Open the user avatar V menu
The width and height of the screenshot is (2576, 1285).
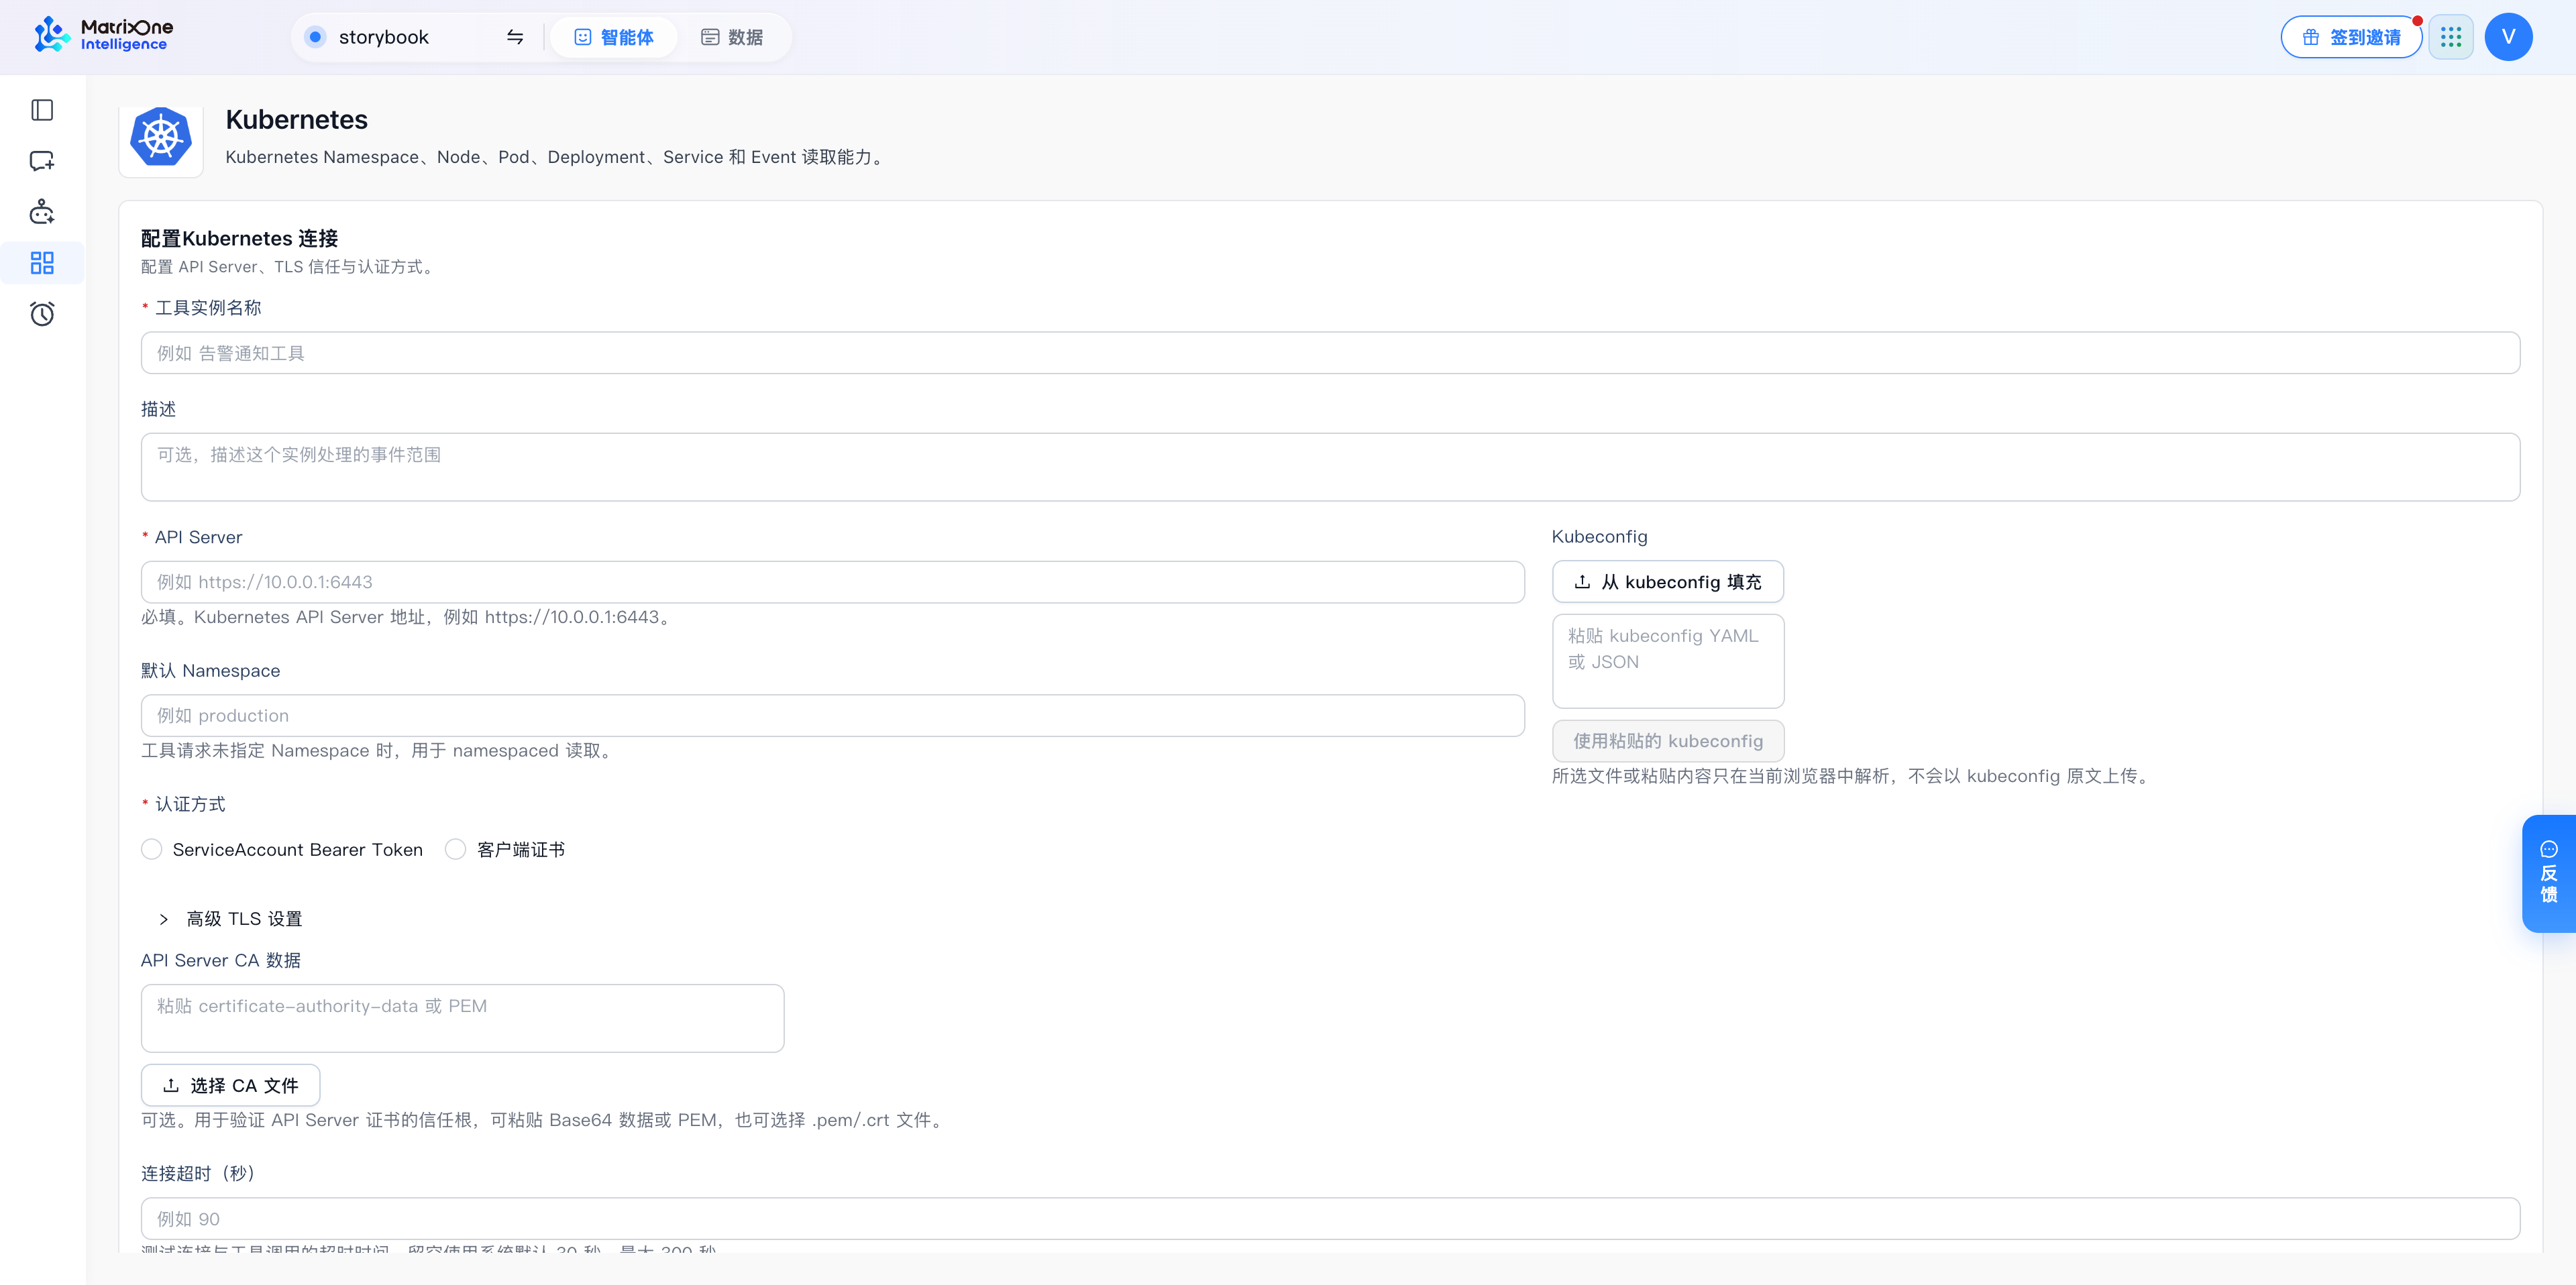(x=2508, y=37)
